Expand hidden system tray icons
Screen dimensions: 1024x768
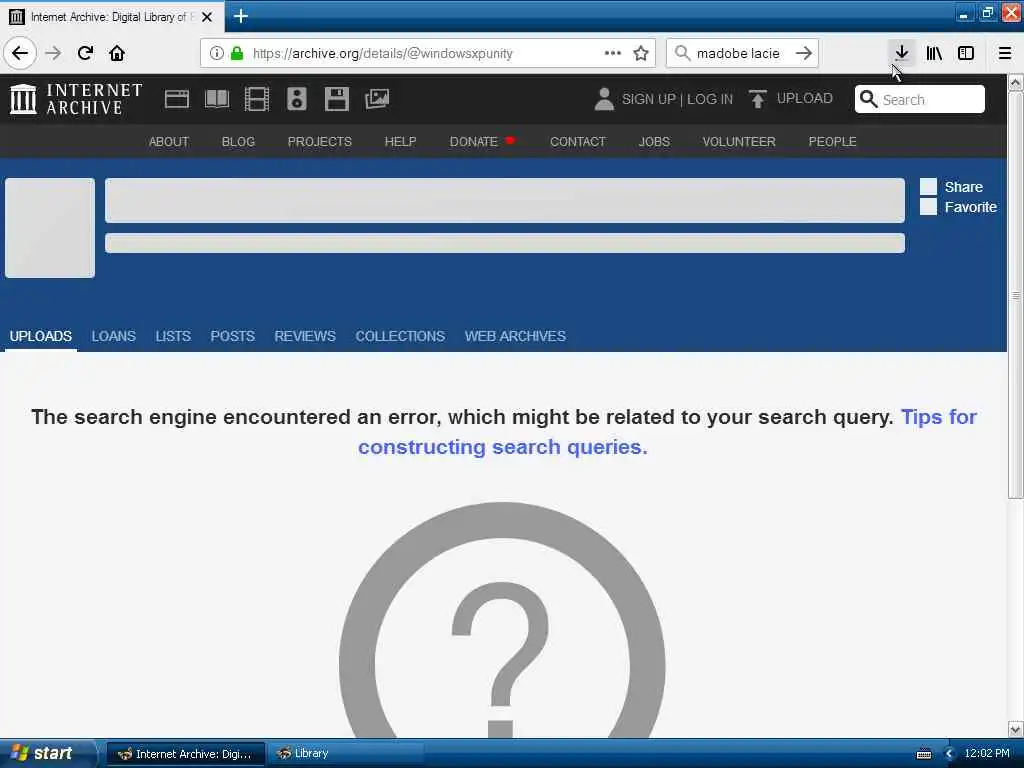pos(950,754)
